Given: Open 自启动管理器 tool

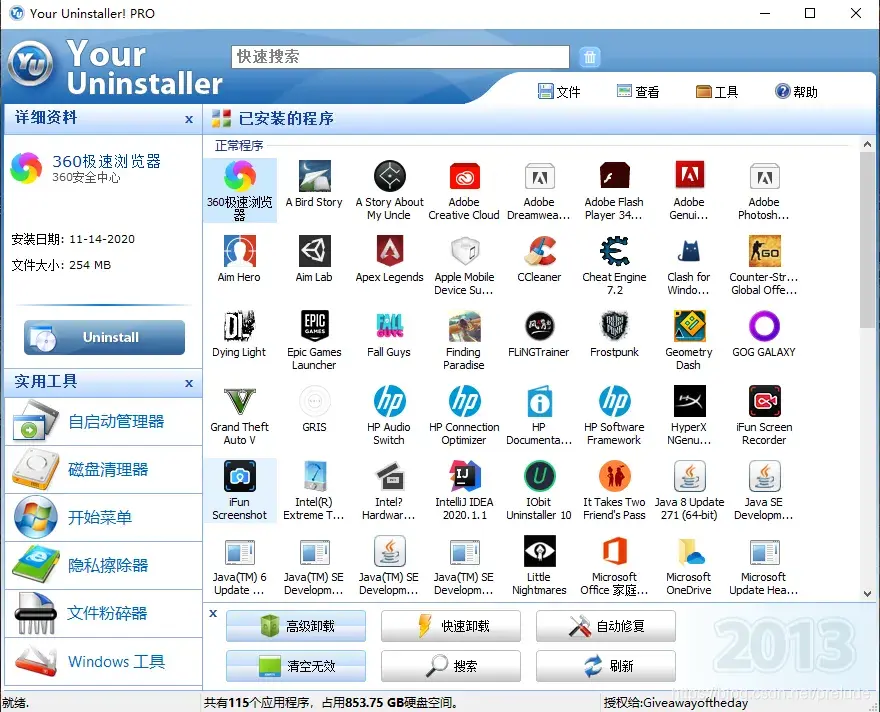Looking at the screenshot, I should [x=103, y=421].
